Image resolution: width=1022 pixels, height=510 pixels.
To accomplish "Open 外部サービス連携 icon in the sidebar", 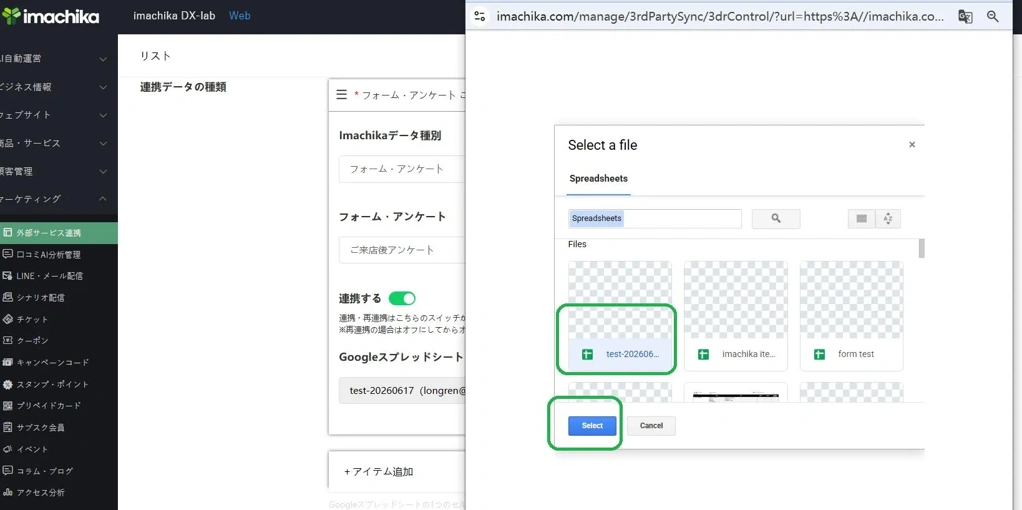I will point(8,233).
